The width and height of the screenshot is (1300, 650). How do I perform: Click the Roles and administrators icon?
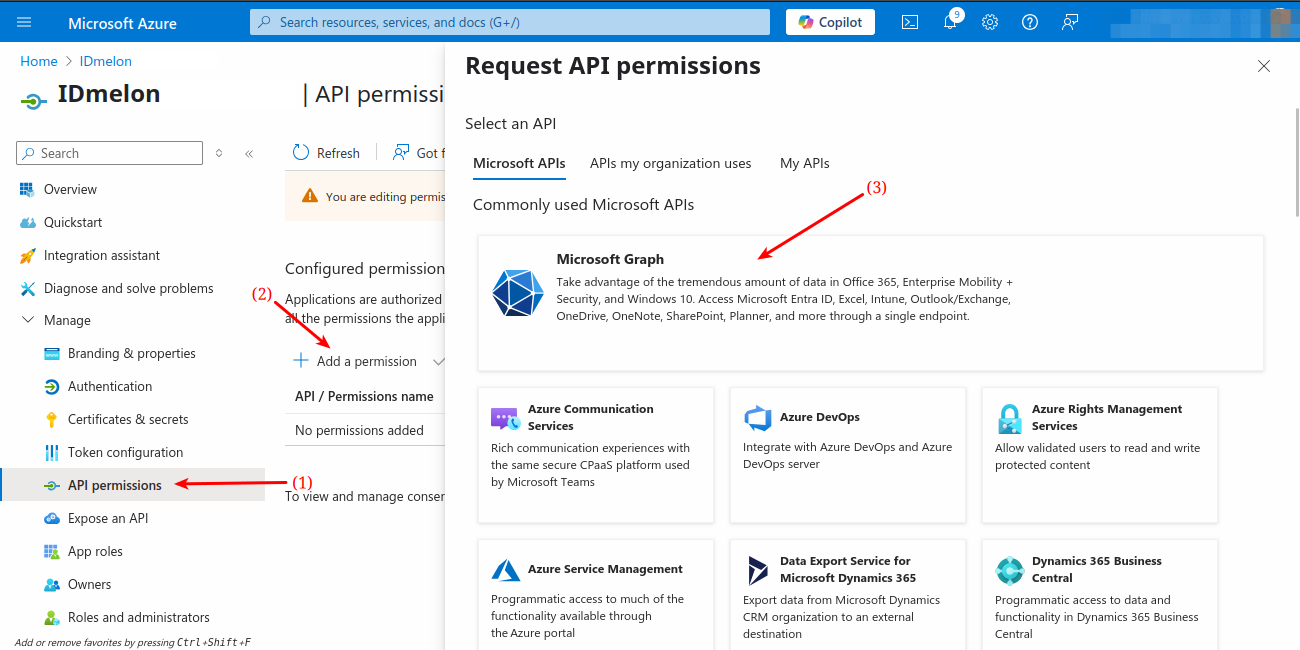[51, 617]
